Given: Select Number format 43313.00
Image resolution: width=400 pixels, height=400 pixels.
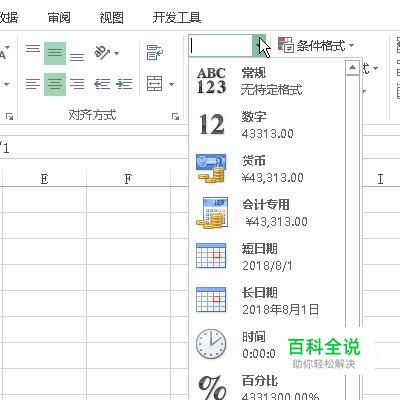Looking at the screenshot, I should point(267,125).
